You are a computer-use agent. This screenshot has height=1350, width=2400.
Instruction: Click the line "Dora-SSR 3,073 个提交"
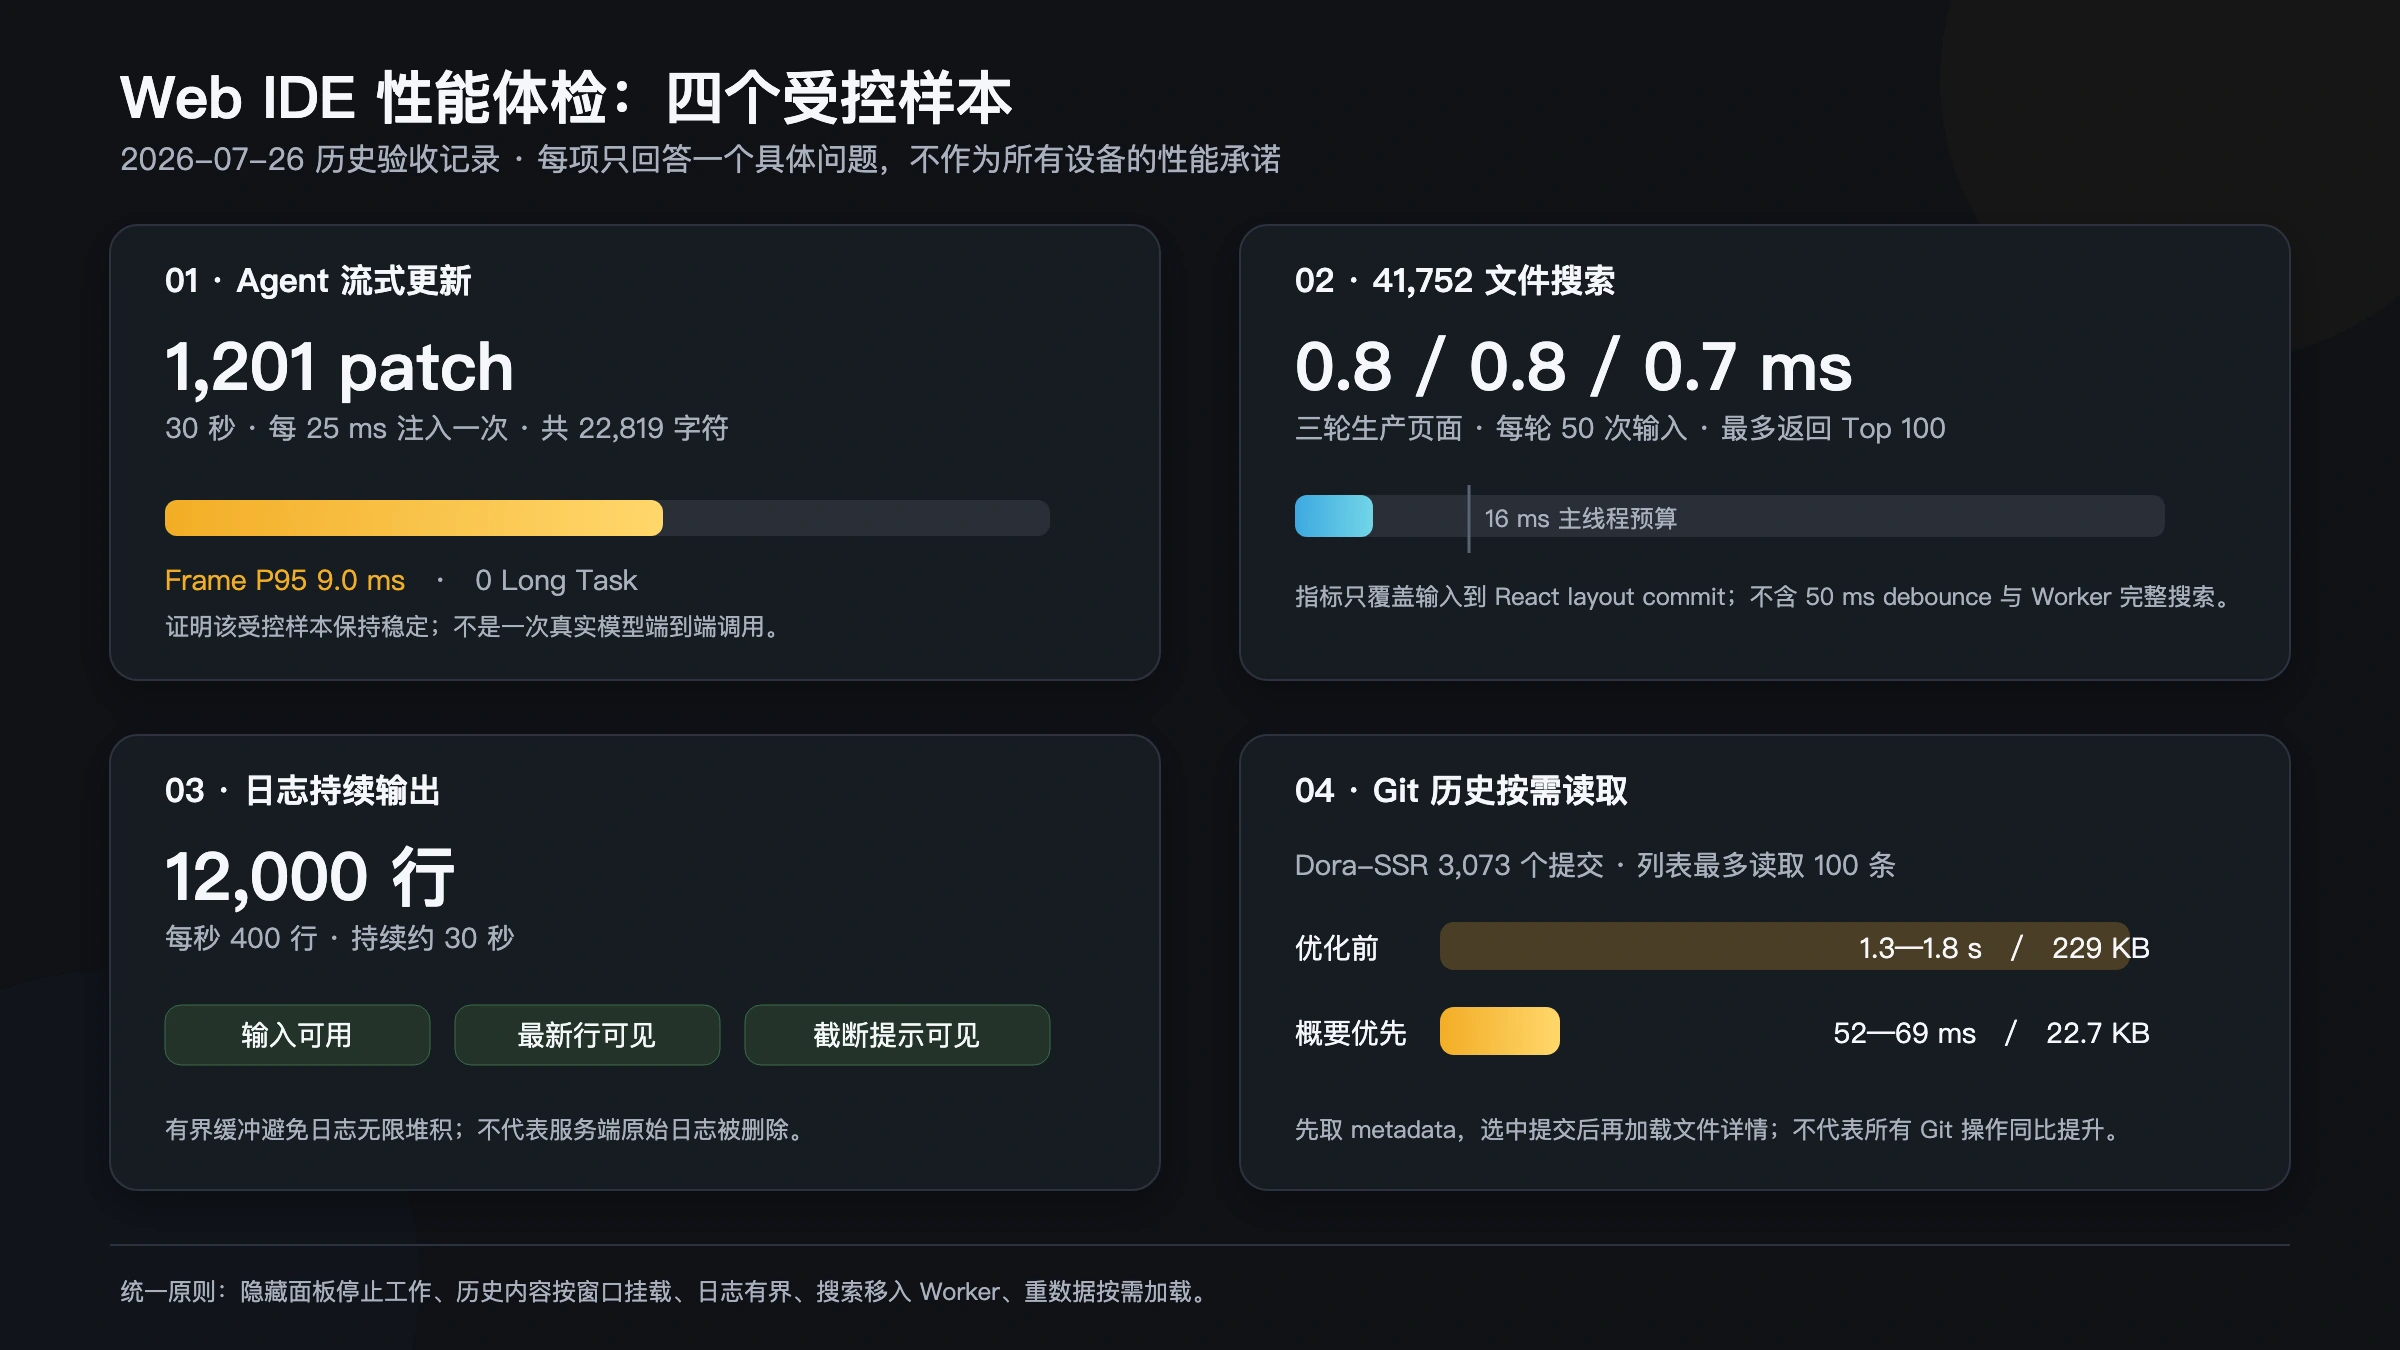1595,865
